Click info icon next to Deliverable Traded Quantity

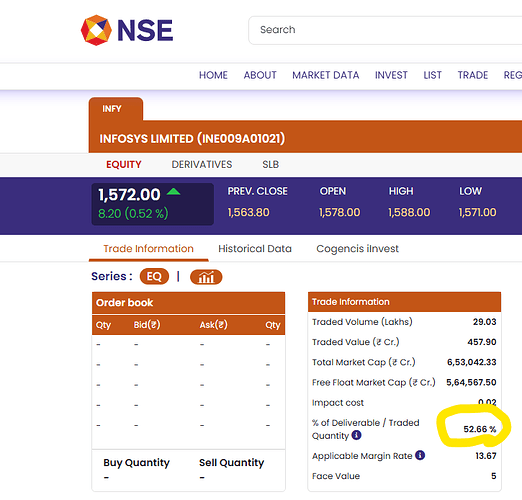pos(356,435)
